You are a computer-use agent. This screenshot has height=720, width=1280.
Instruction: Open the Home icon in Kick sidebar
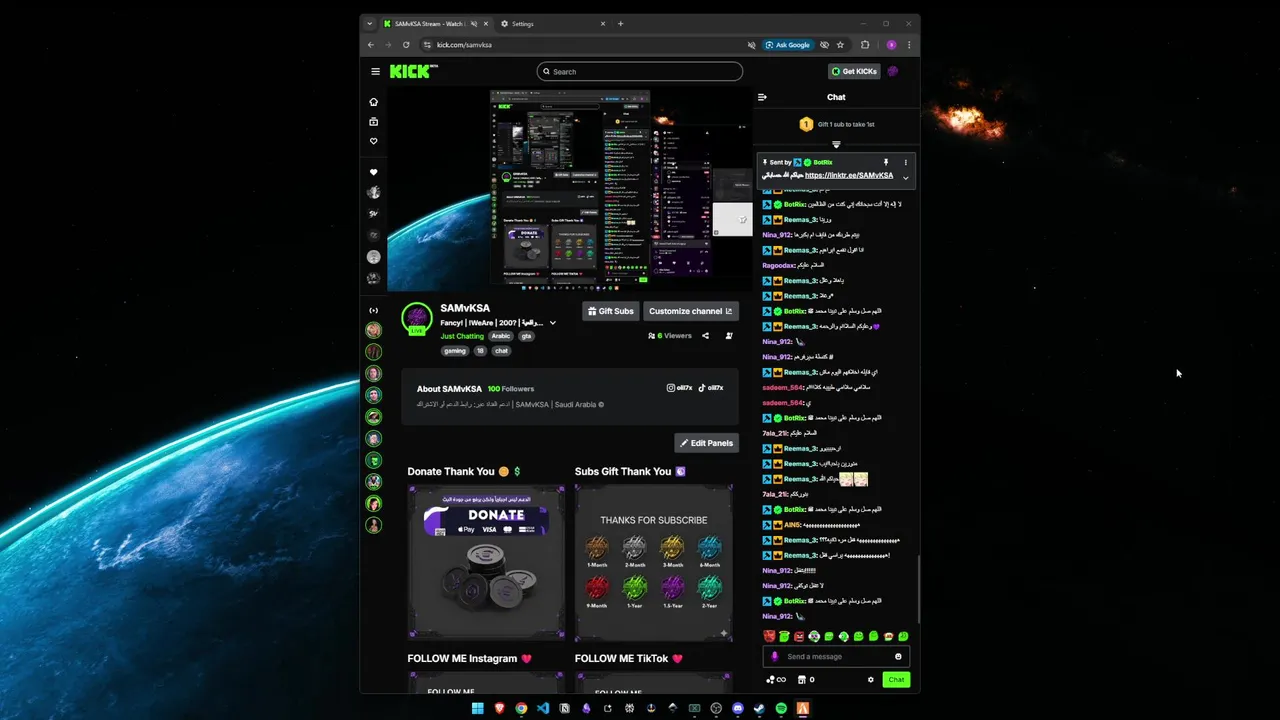pos(374,102)
